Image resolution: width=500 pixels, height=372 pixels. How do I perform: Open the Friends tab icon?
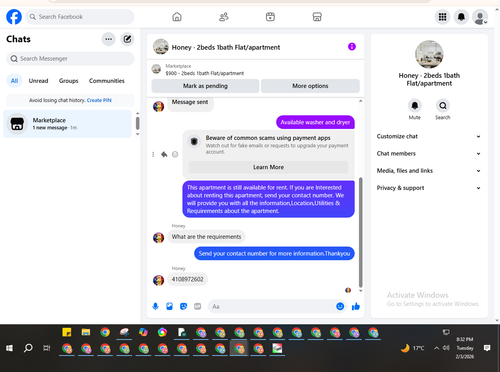224,17
